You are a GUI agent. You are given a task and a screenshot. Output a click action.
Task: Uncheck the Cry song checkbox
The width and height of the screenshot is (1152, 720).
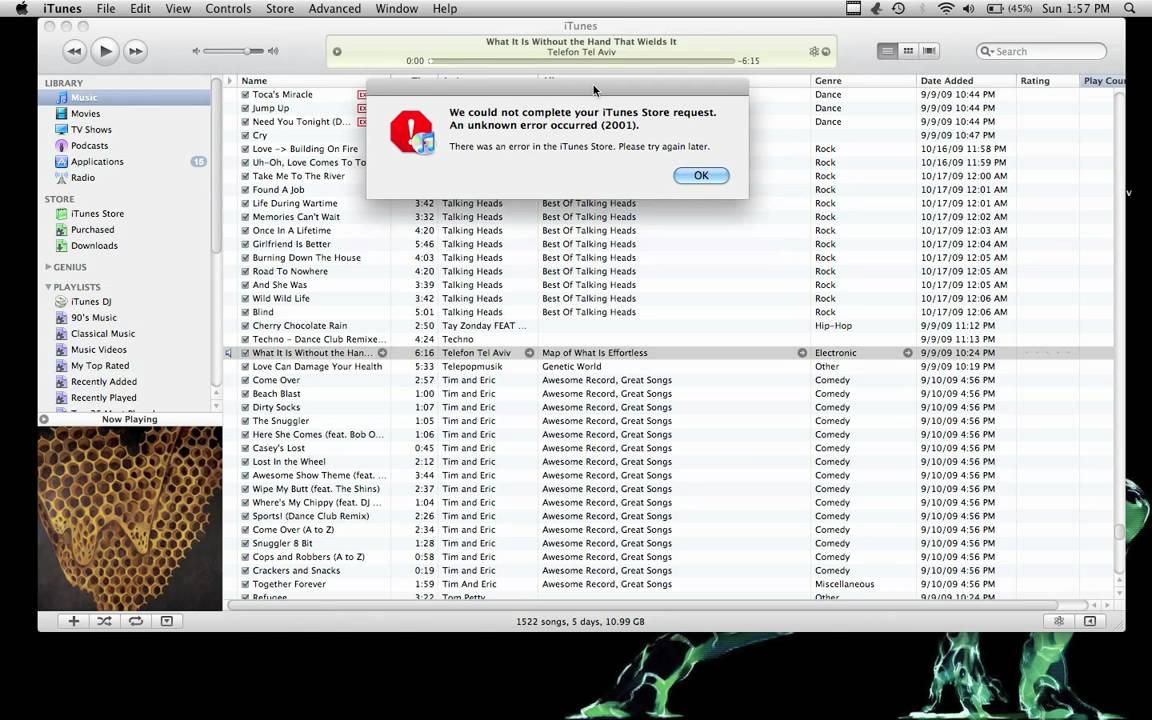[245, 136]
